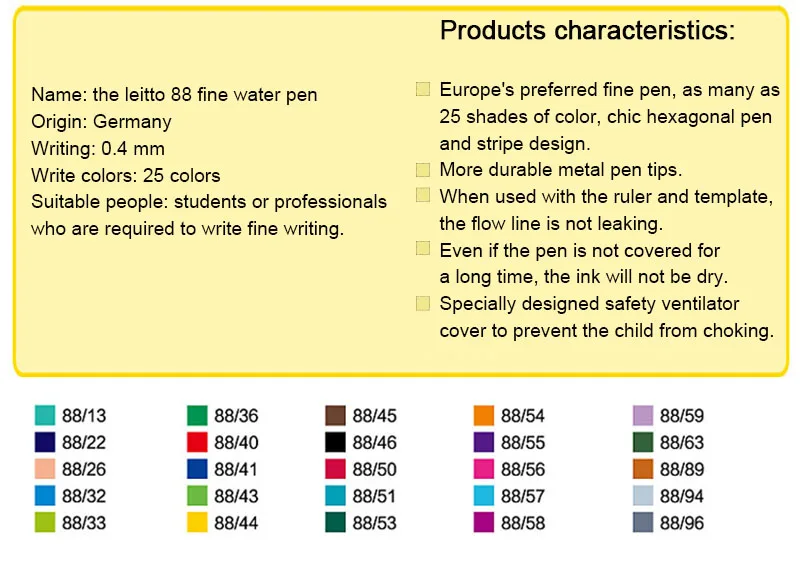Tick the "More durable metal pen tips" box
This screenshot has width=800, height=577.
click(423, 170)
